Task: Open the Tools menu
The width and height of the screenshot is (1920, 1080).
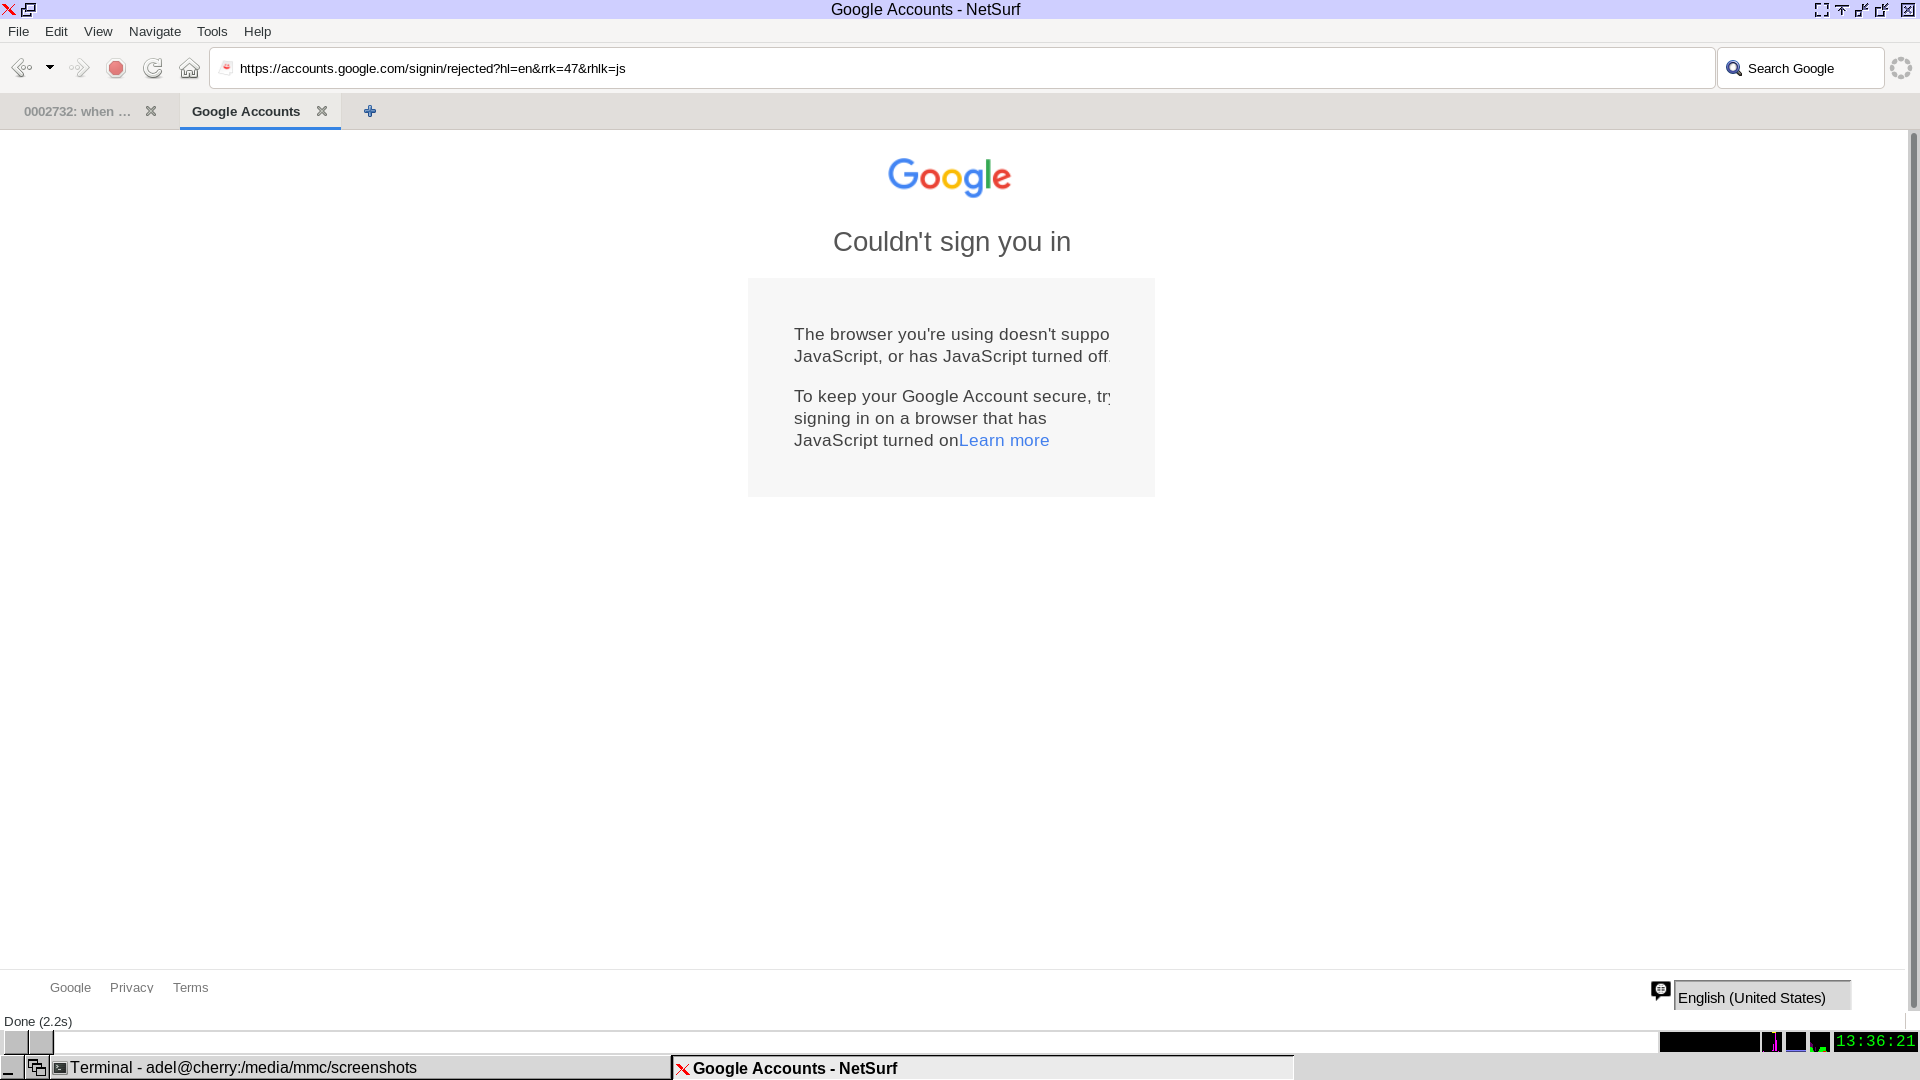Action: pyautogui.click(x=212, y=31)
